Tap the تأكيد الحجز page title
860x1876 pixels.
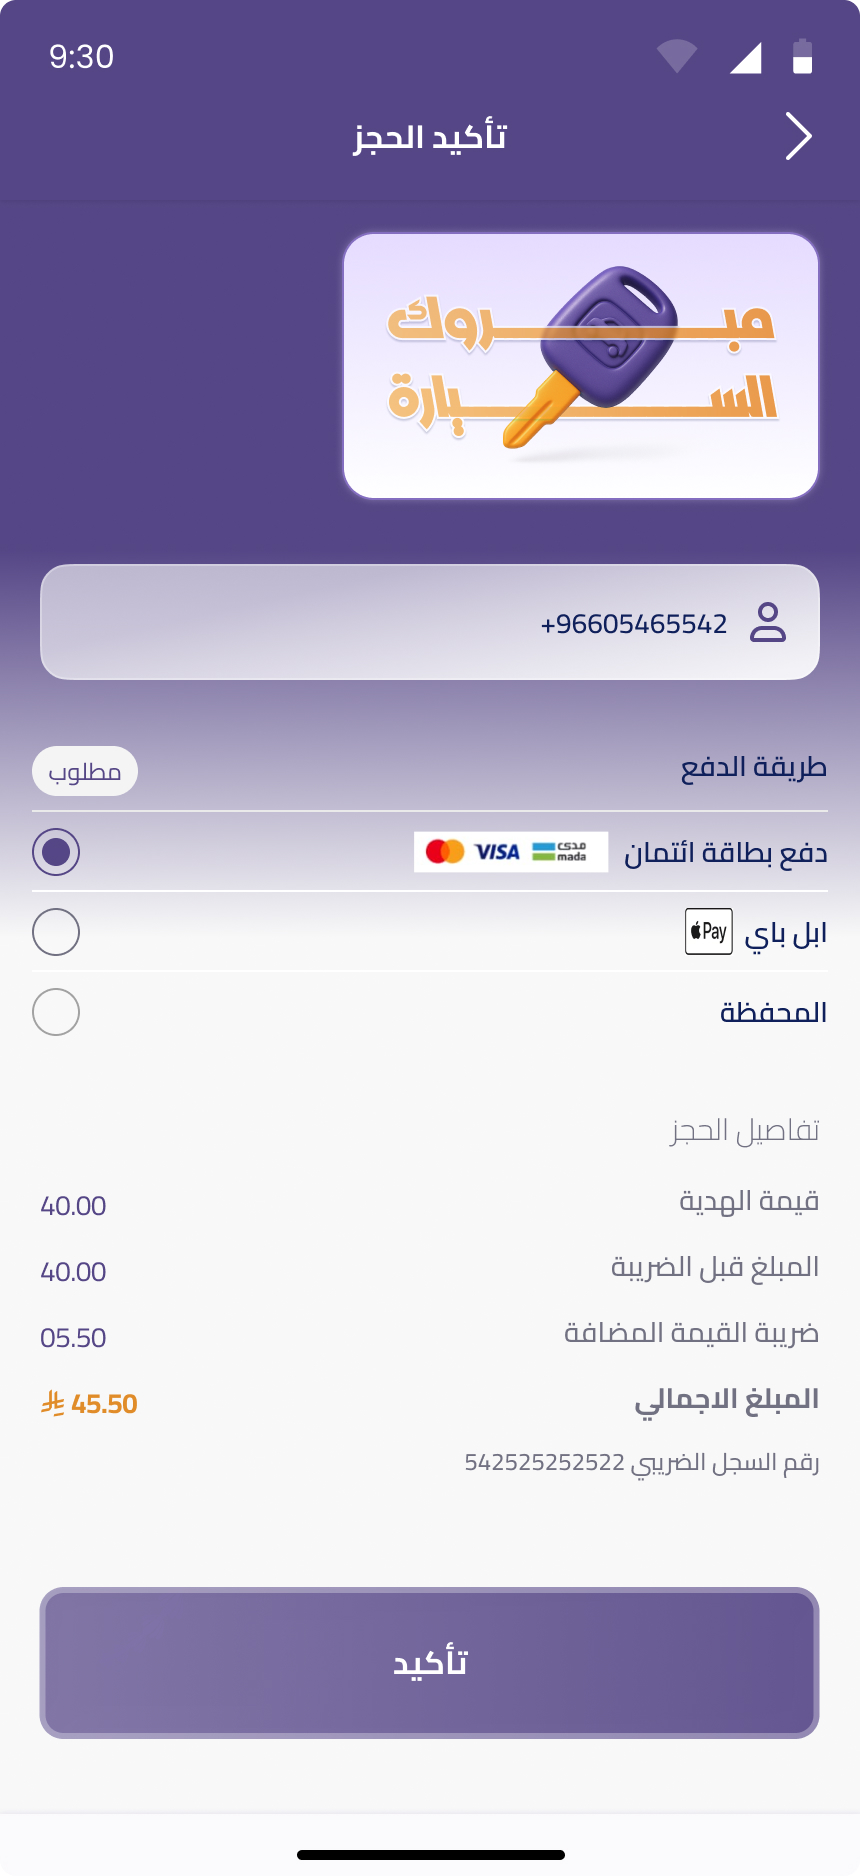click(430, 136)
